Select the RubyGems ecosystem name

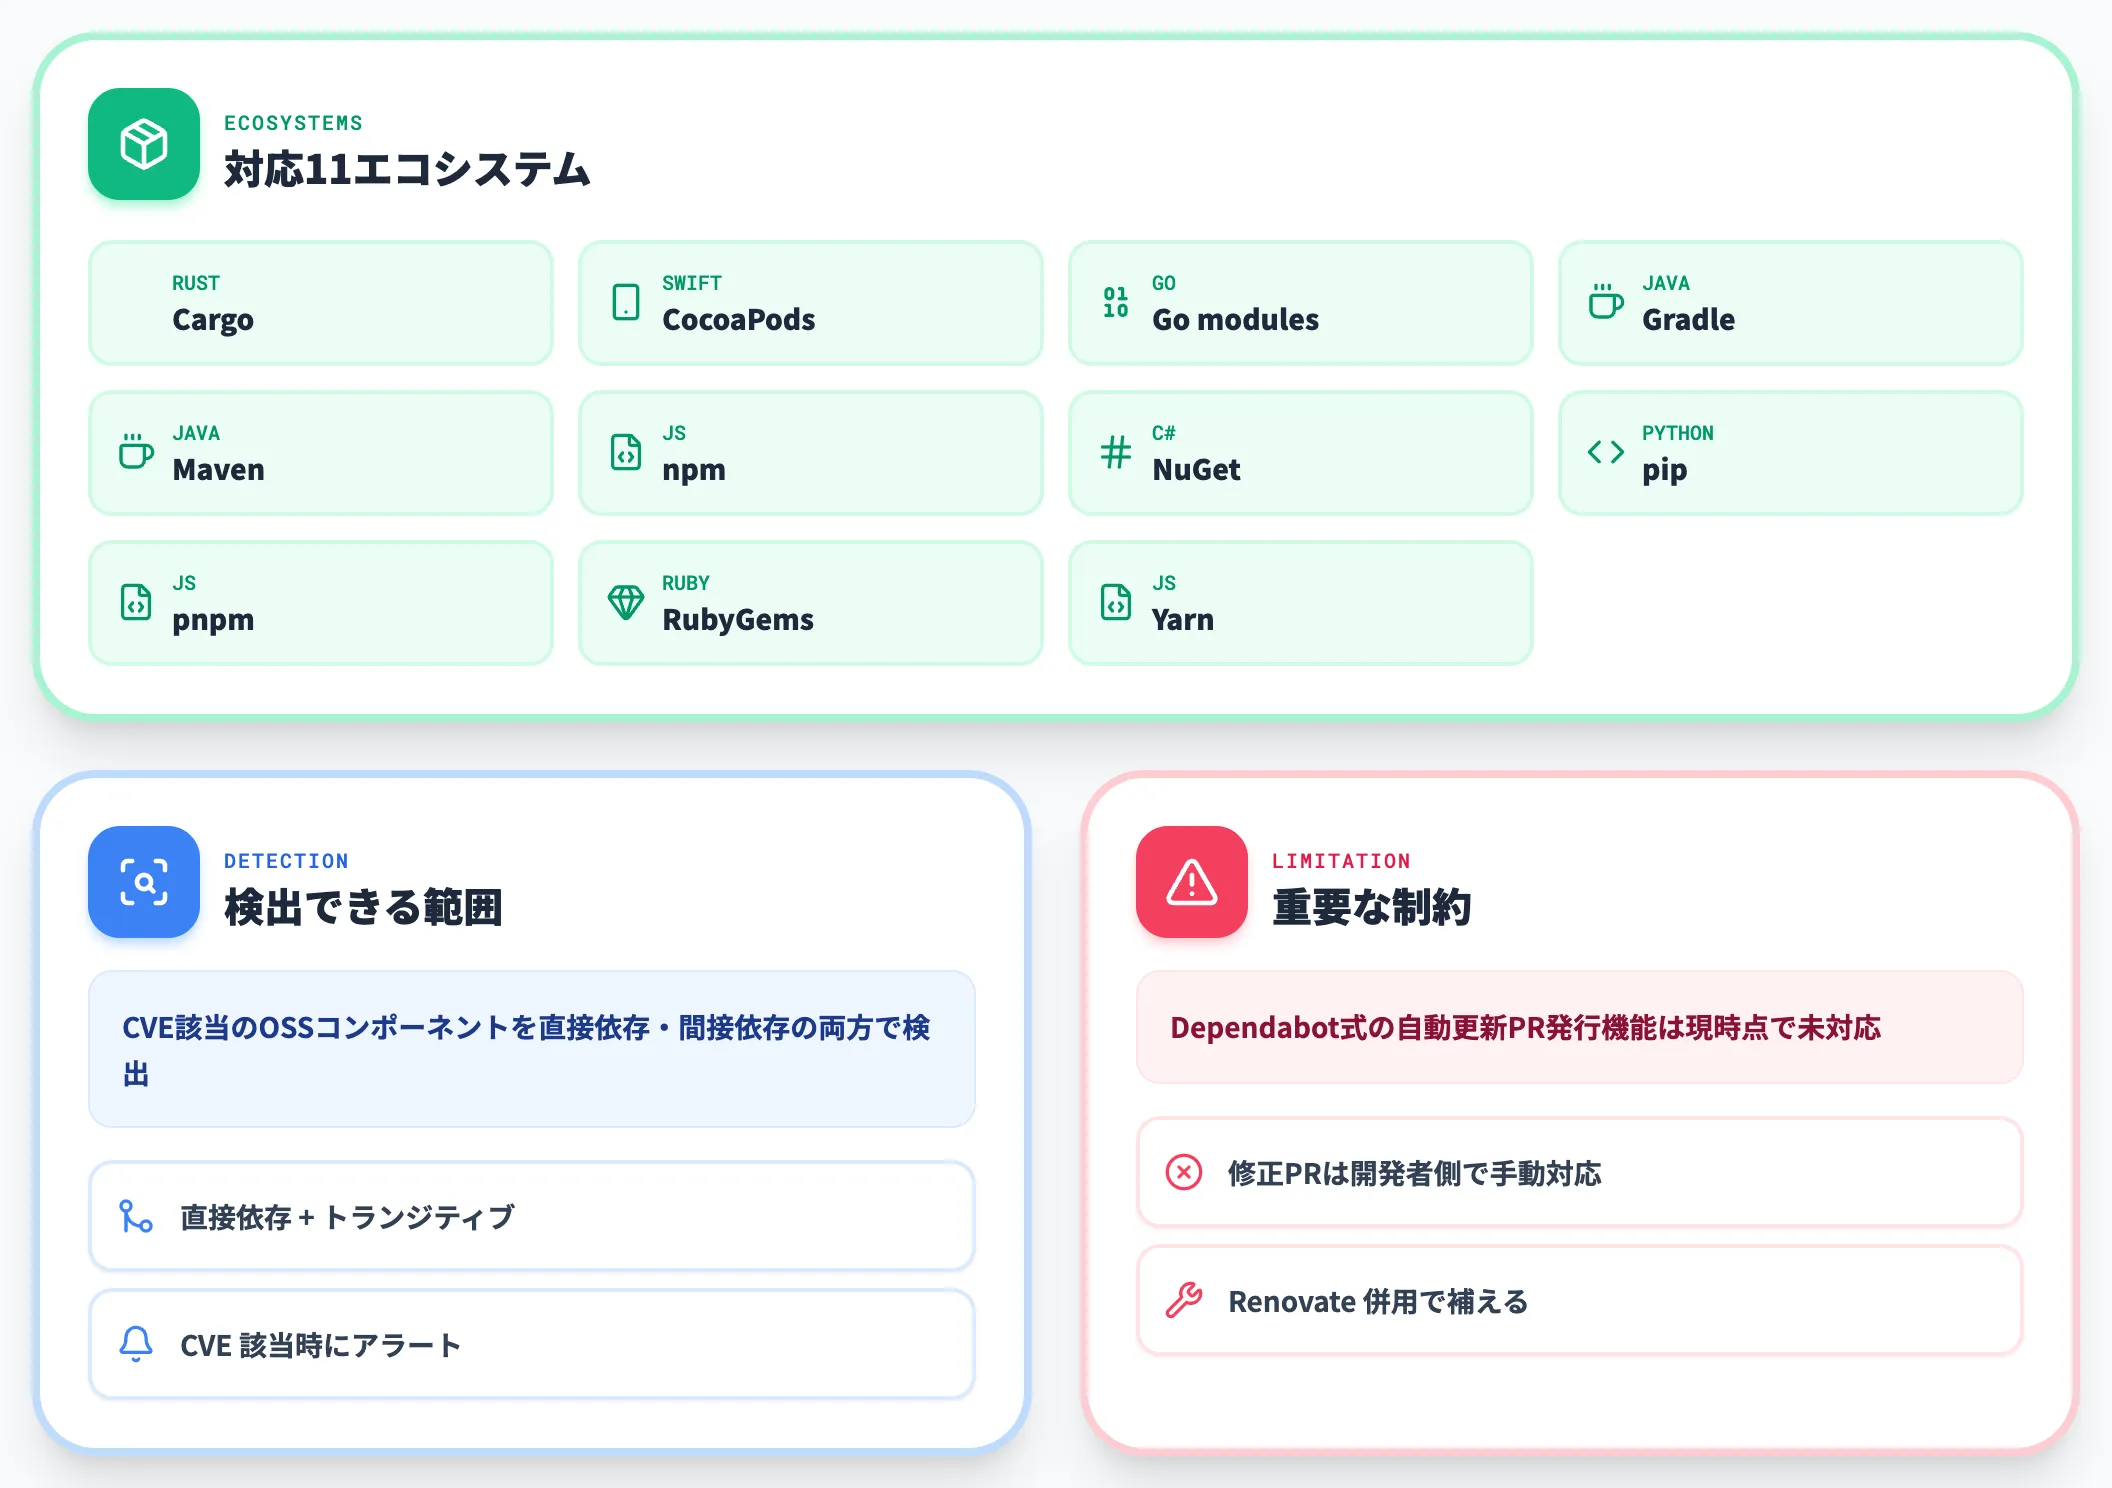click(x=738, y=620)
